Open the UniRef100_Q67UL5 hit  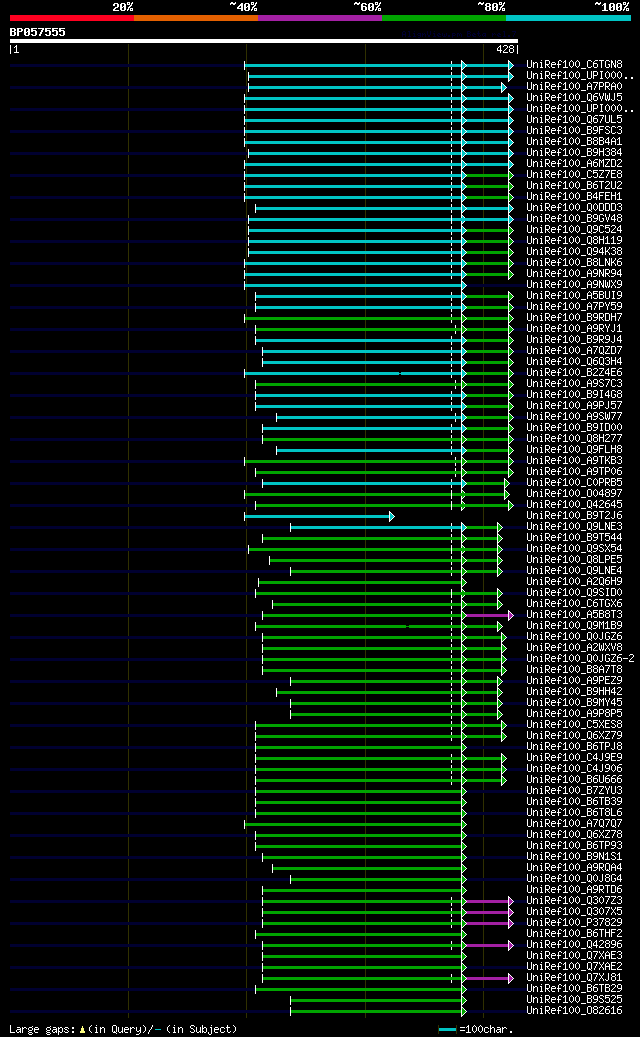[574, 120]
